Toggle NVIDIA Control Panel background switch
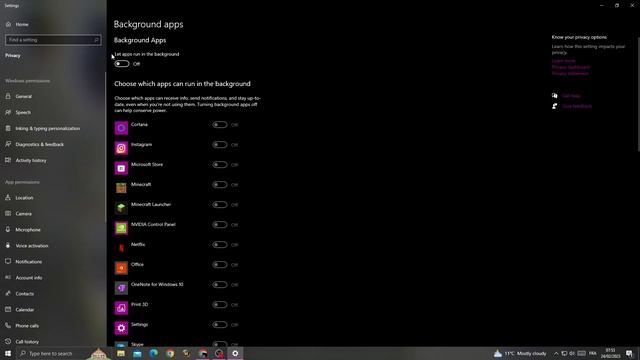This screenshot has height=360, width=640. pos(220,224)
